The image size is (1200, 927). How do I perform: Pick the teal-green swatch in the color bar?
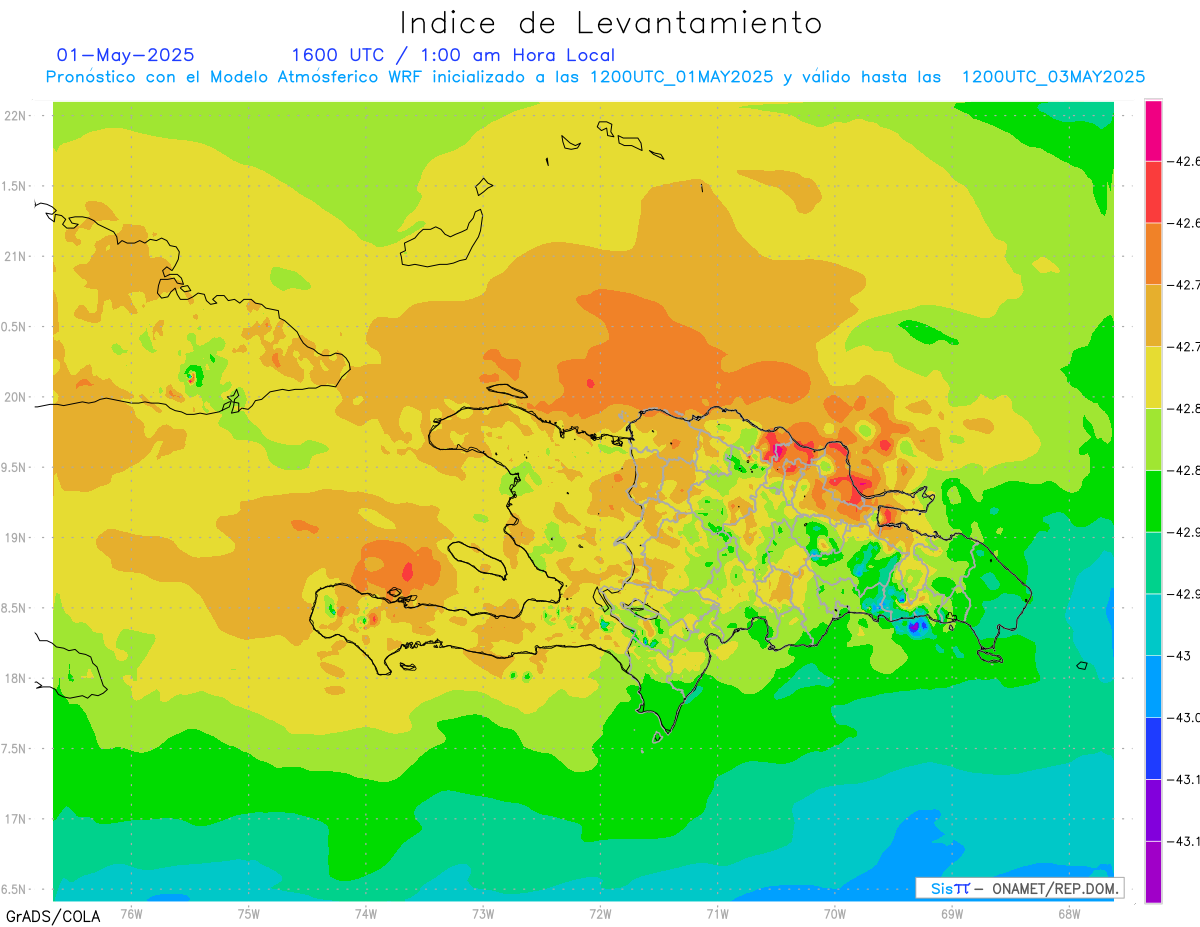point(1153,564)
